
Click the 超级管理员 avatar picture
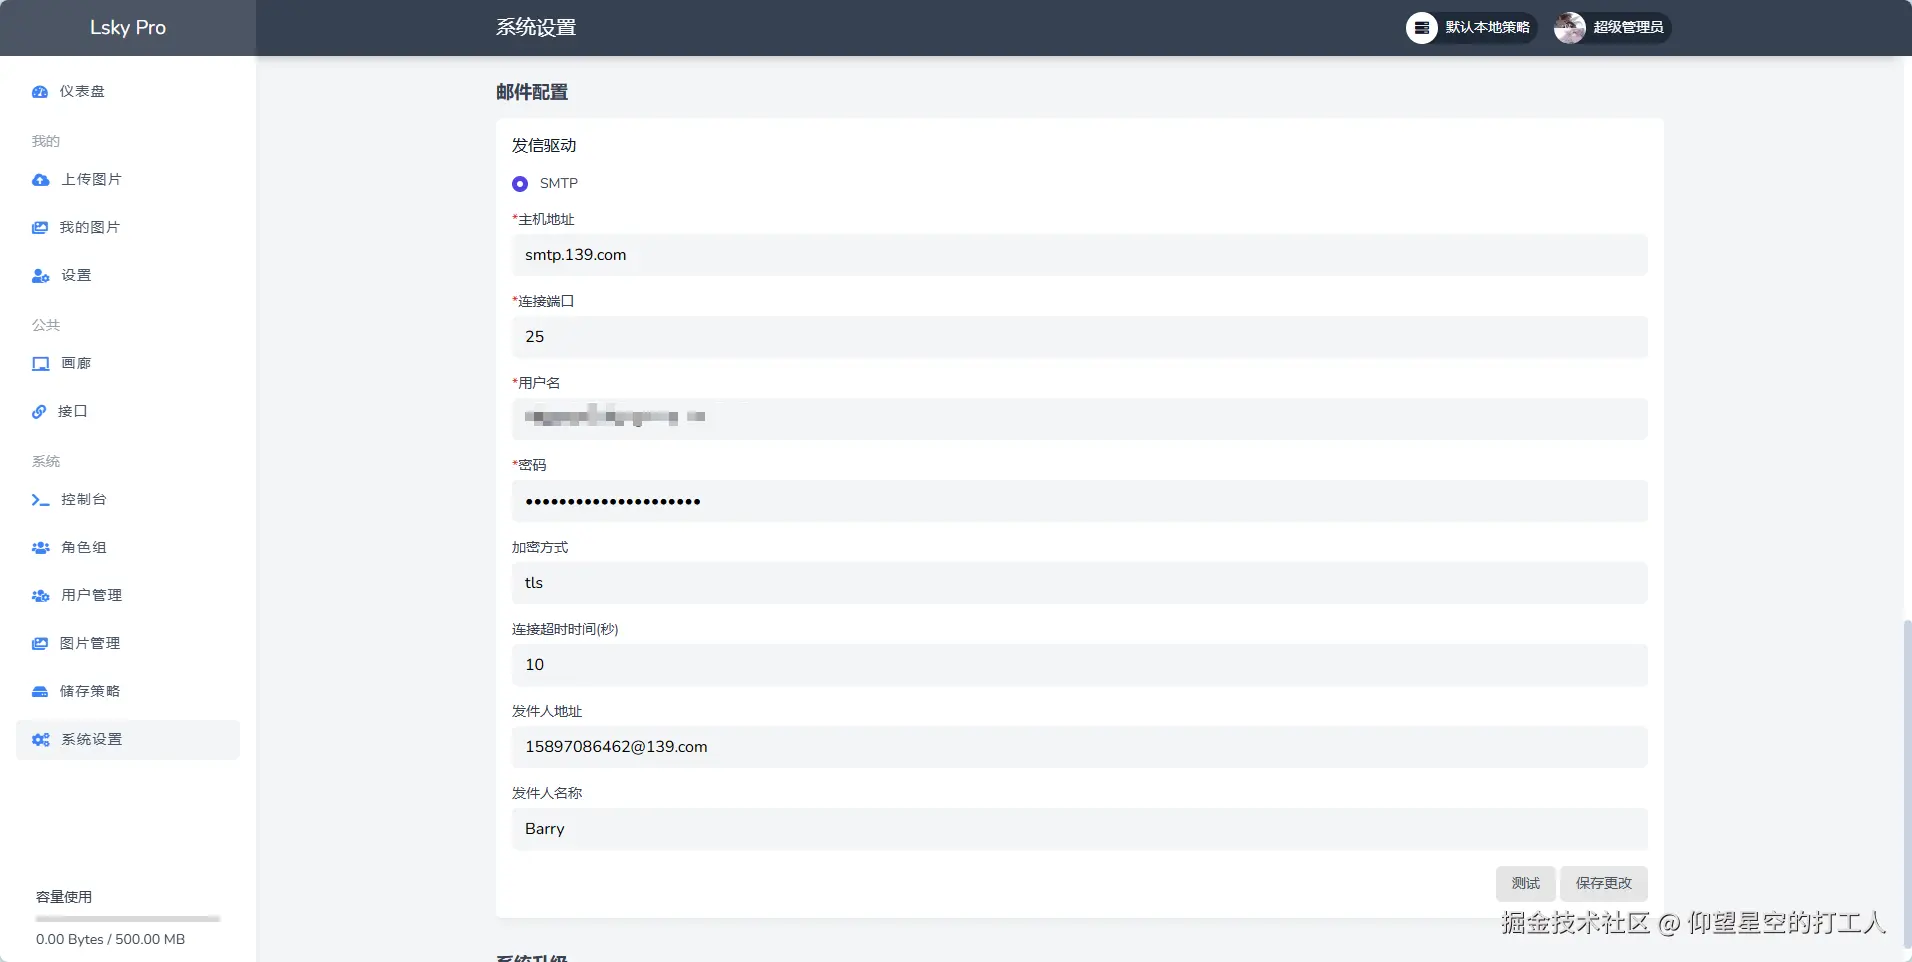click(1569, 28)
